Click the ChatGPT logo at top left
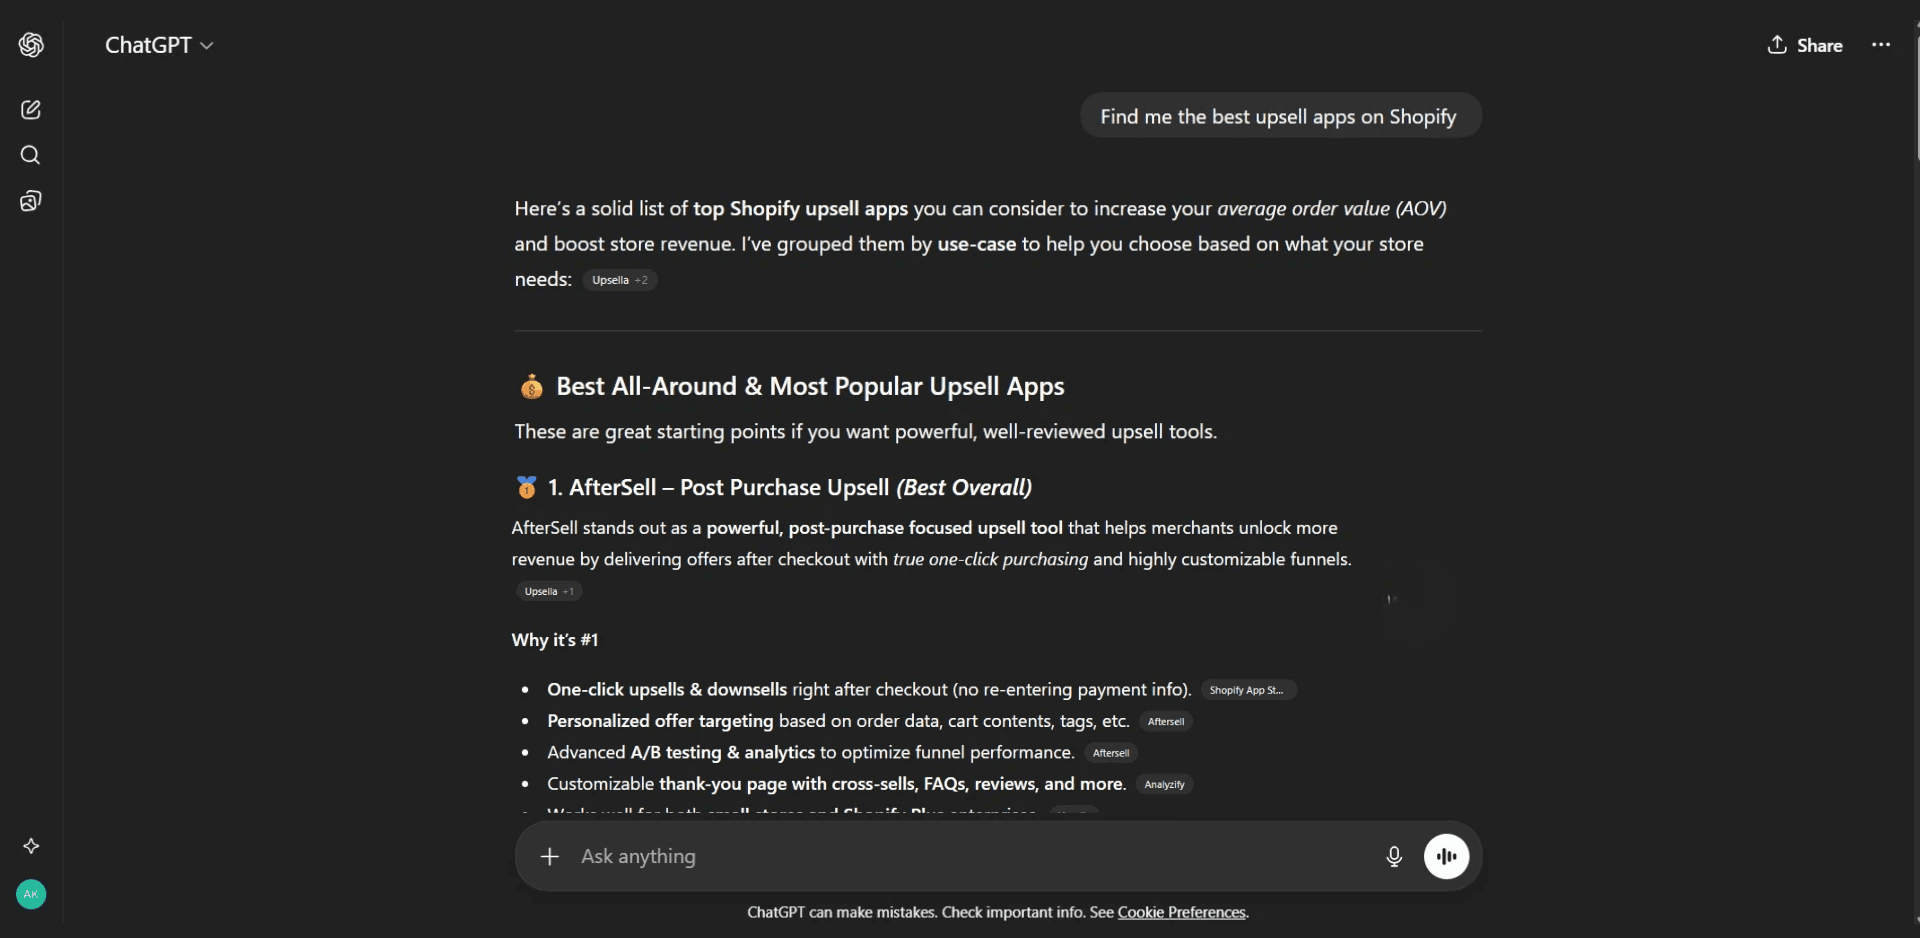This screenshot has height=938, width=1920. pyautogui.click(x=31, y=45)
